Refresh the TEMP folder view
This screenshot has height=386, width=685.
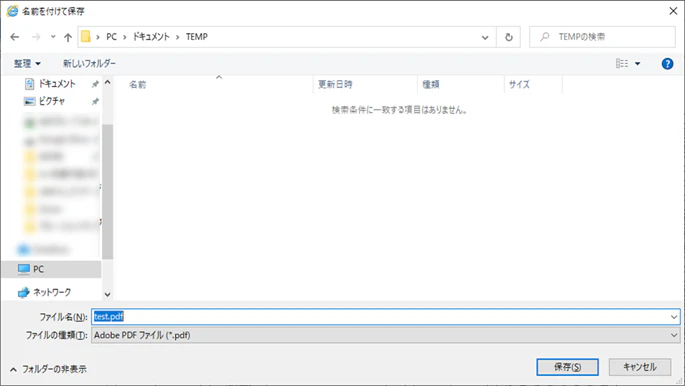pyautogui.click(x=509, y=37)
